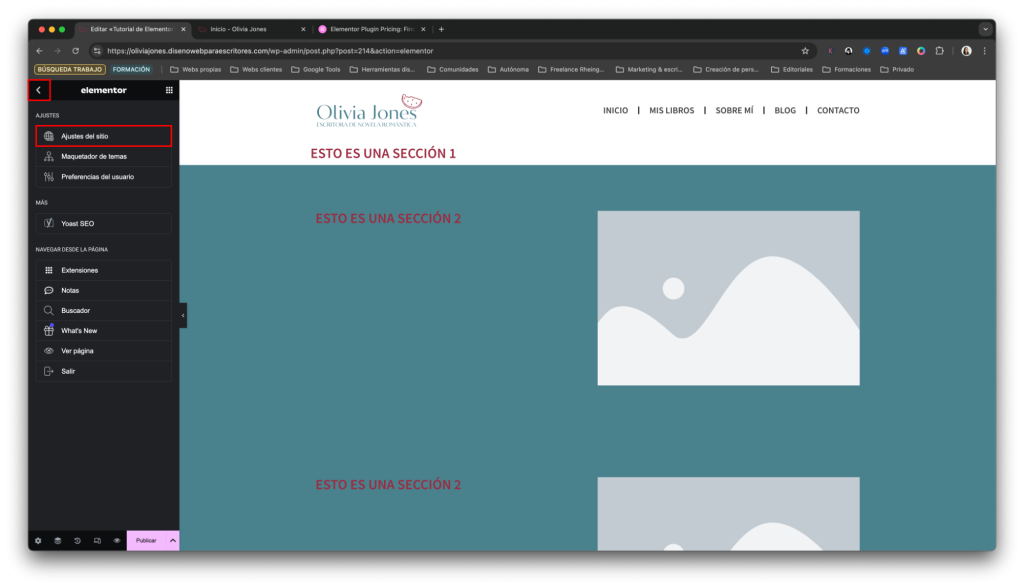Screen dimensions: 1024x588
Task: Open page settings gear in bottom toolbar
Action: pyautogui.click(x=38, y=540)
